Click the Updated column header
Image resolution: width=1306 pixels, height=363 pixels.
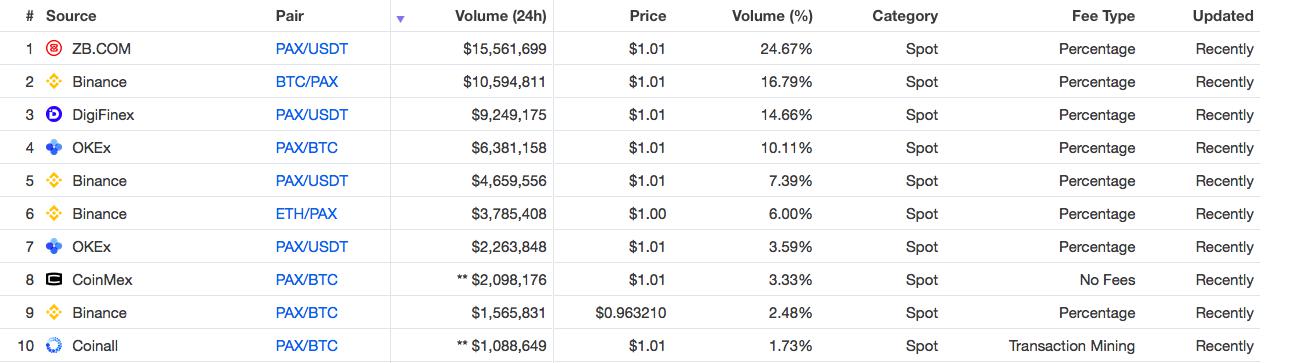1223,16
